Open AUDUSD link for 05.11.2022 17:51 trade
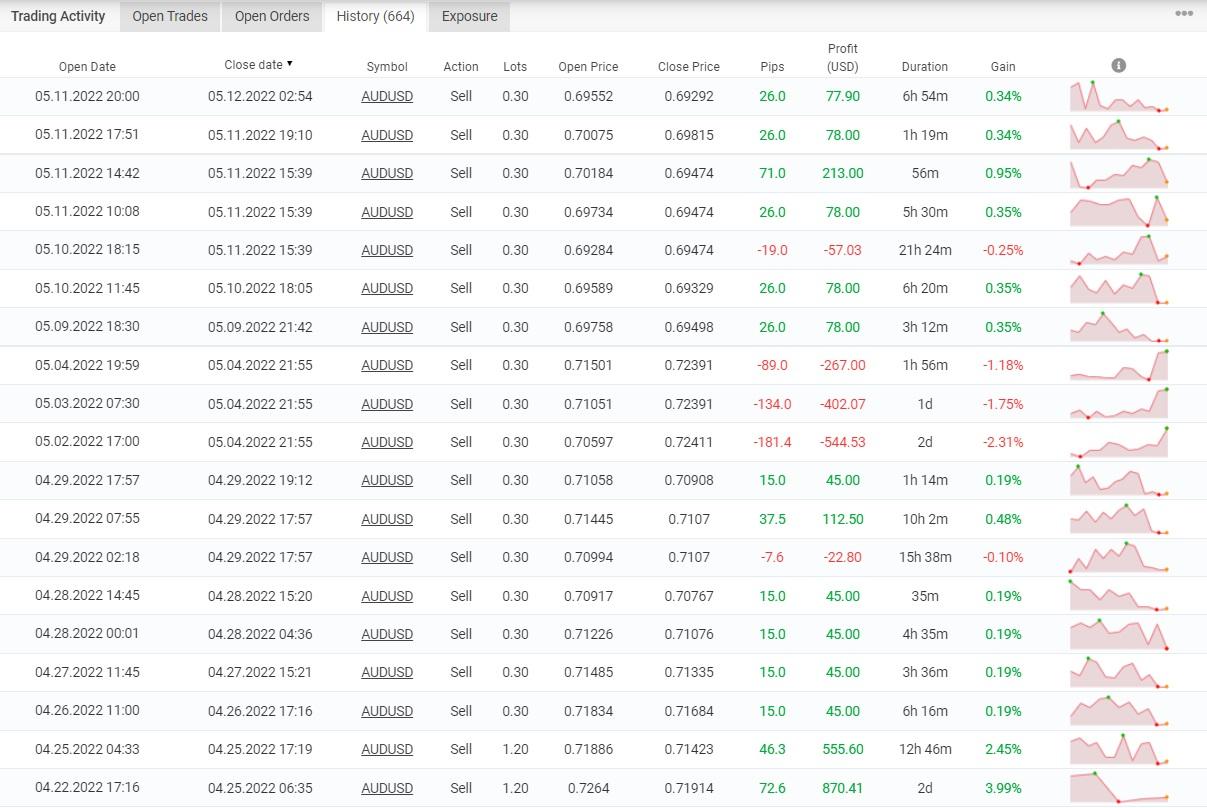Image resolution: width=1207 pixels, height=808 pixels. click(x=387, y=135)
